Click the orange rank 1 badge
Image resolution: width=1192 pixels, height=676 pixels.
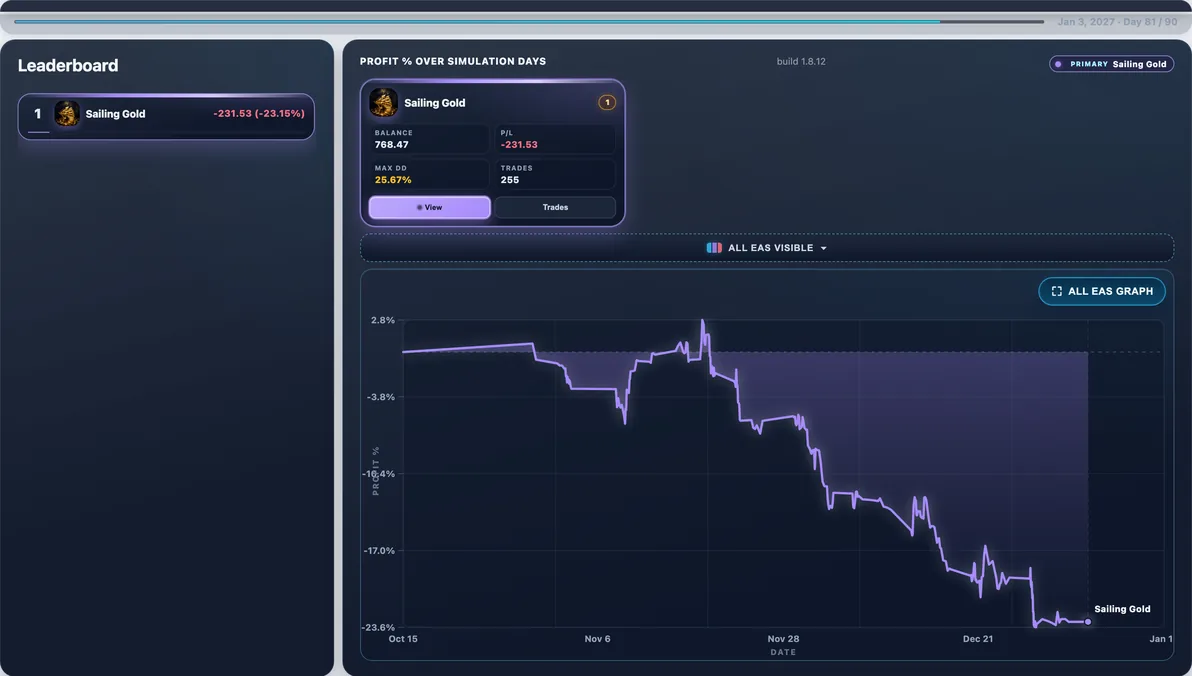tap(607, 103)
